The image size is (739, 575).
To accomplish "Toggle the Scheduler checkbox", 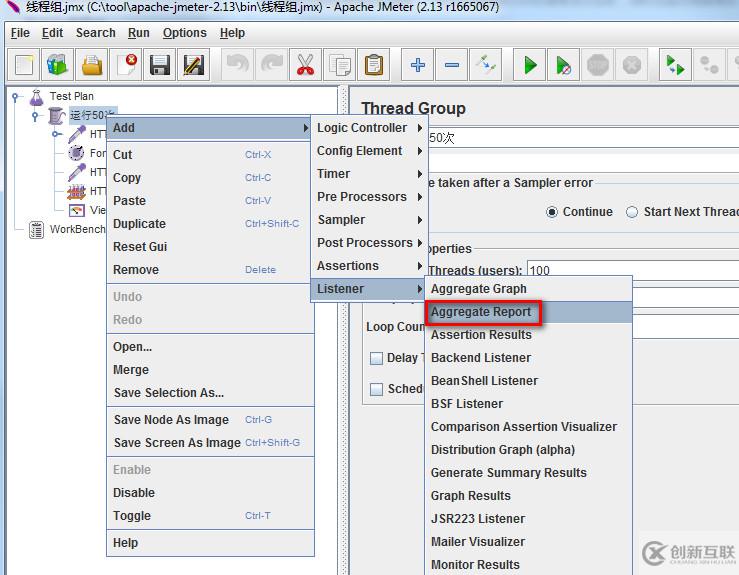I will (376, 389).
